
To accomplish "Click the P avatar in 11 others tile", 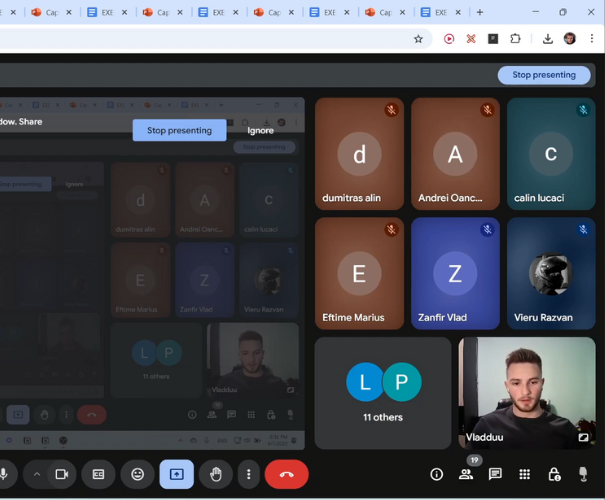I will pos(402,382).
